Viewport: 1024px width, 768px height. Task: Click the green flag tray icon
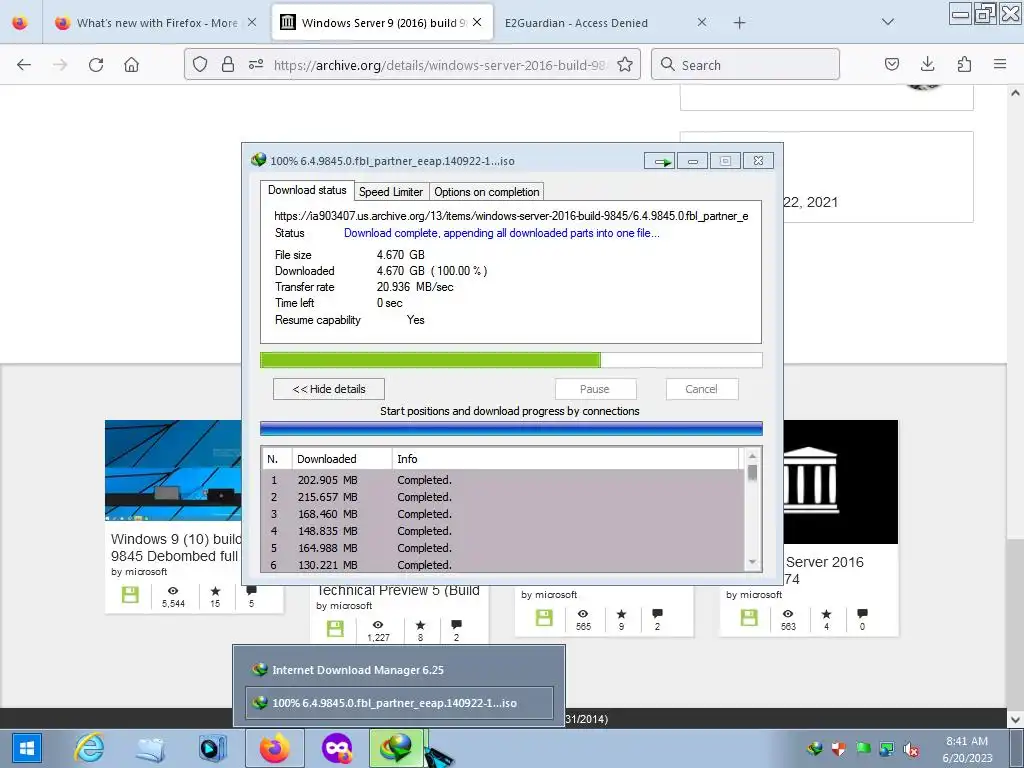coord(863,748)
